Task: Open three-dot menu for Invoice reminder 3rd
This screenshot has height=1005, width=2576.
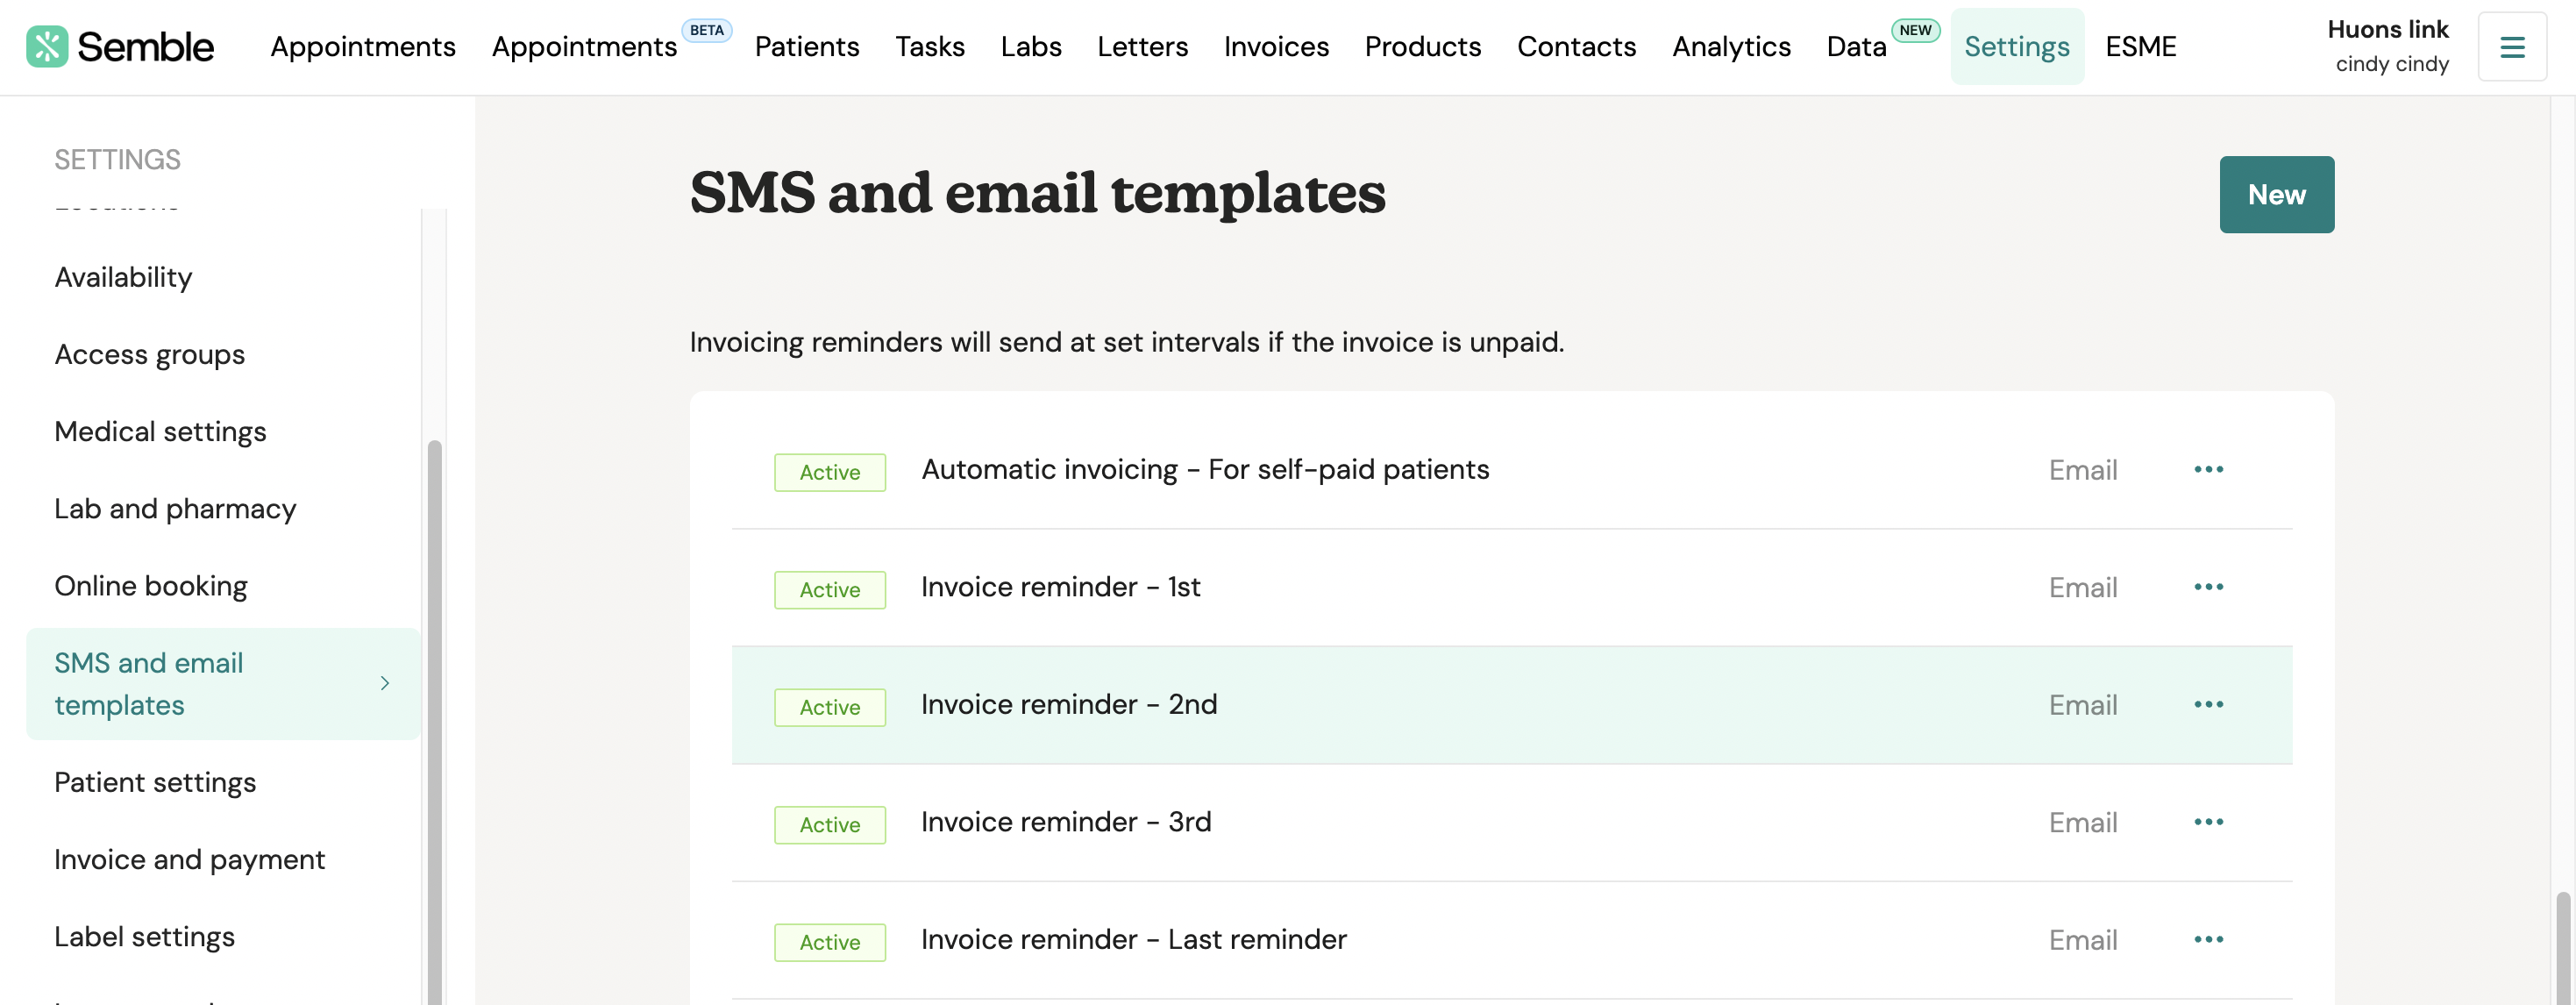Action: click(2208, 822)
